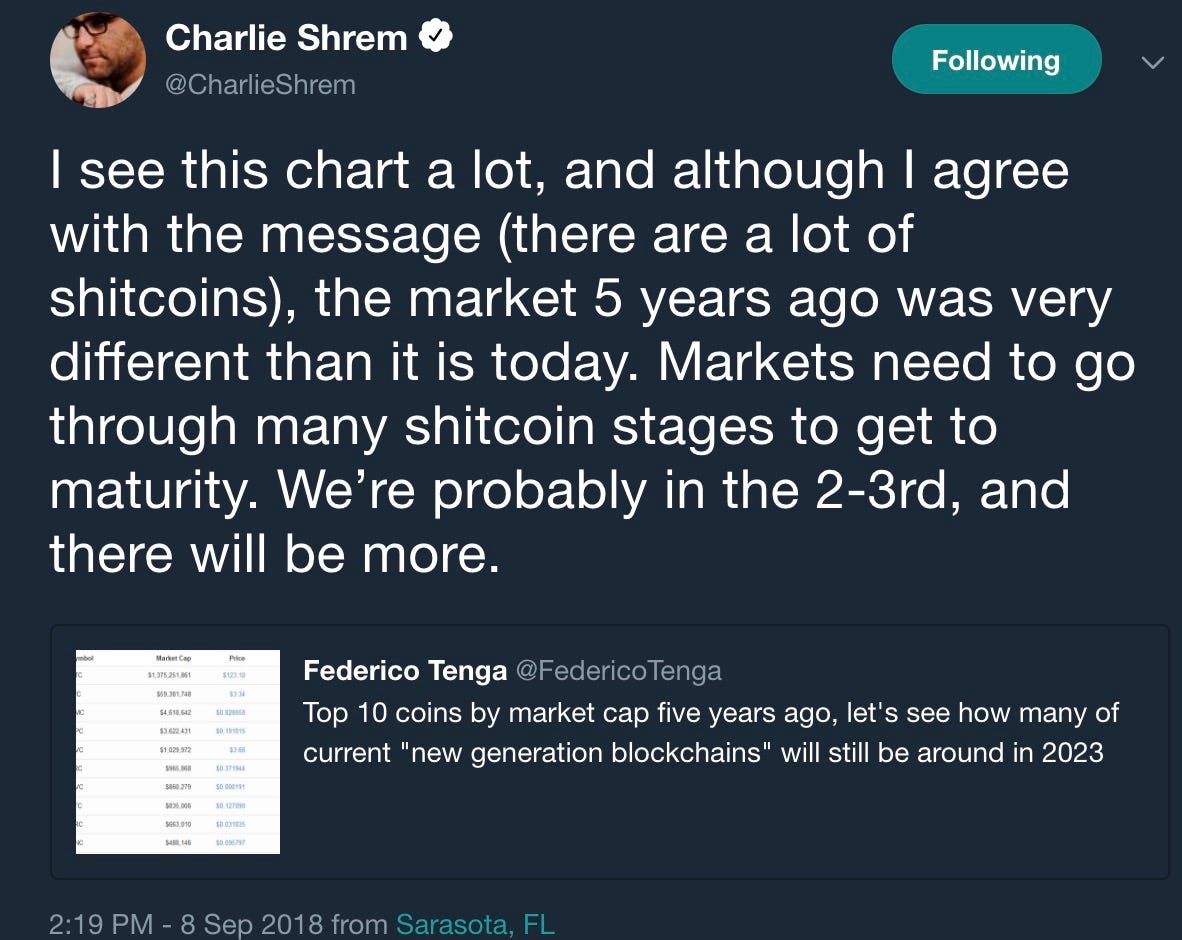Click empty area of the quoted tweet card
This screenshot has height=940, width=1182.
click(716, 822)
